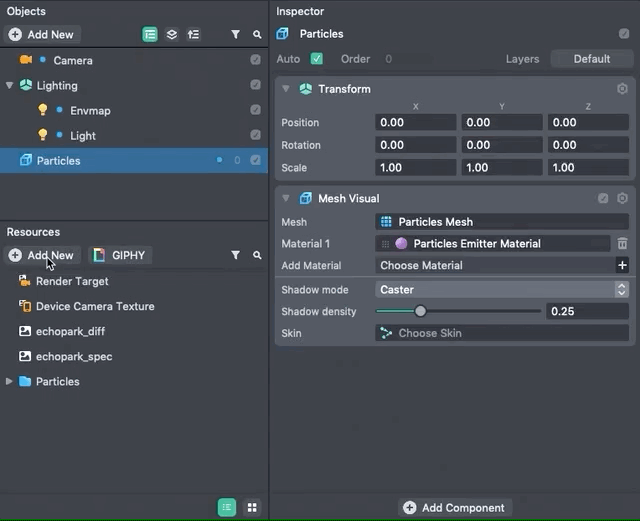
Task: Click the Inspector Particles object icon
Action: coord(282,33)
